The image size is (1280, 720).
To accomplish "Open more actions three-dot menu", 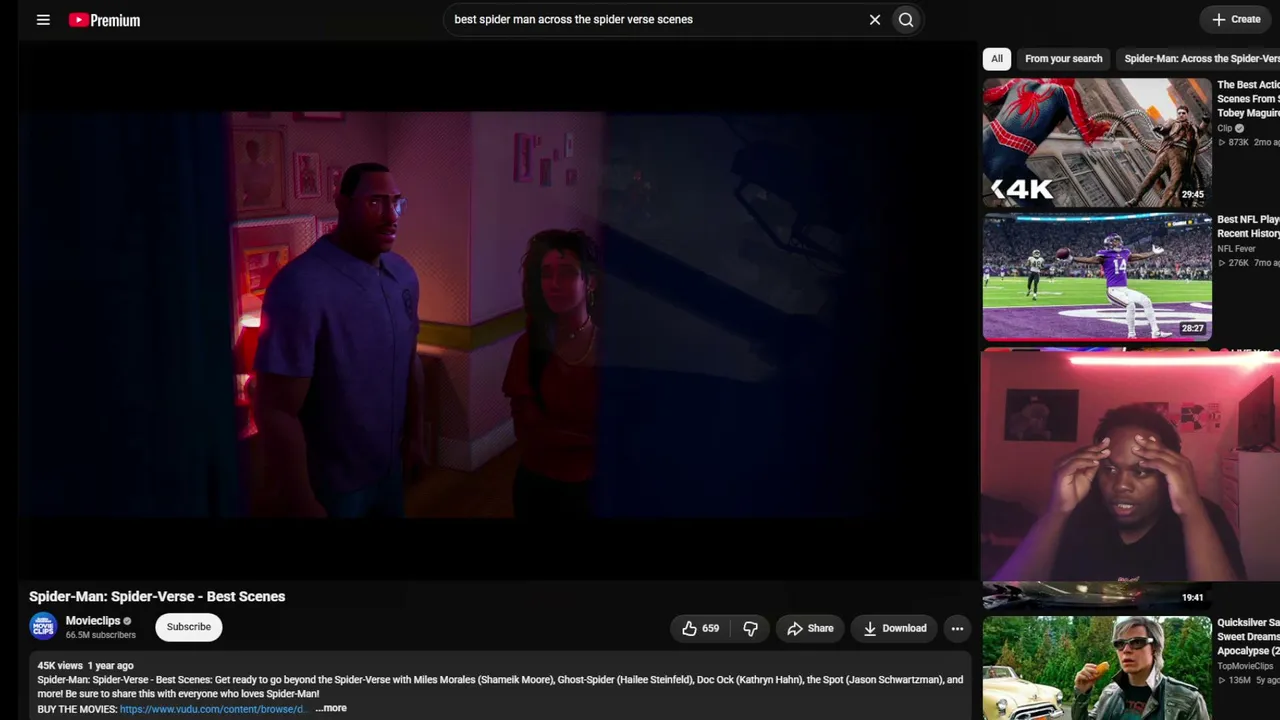I will 957,628.
